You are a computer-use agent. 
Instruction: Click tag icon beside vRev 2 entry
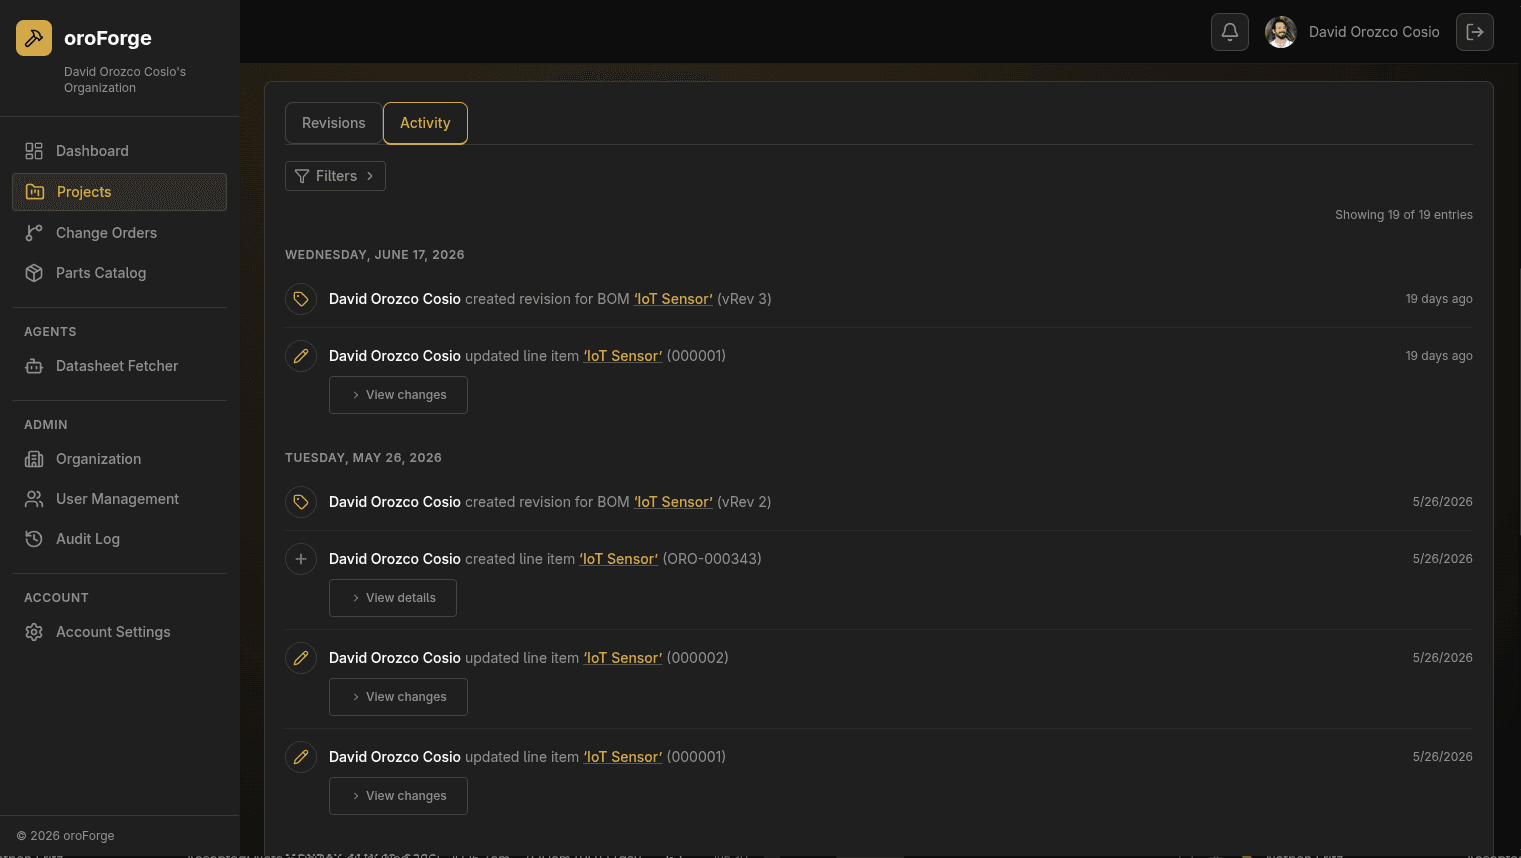[301, 502]
